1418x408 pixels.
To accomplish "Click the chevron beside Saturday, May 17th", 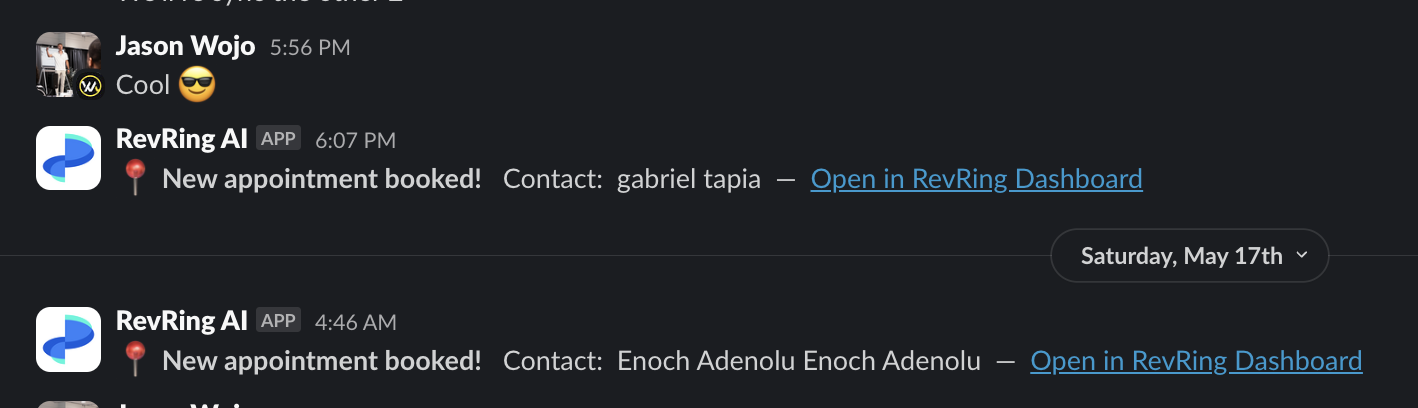I will [1301, 256].
